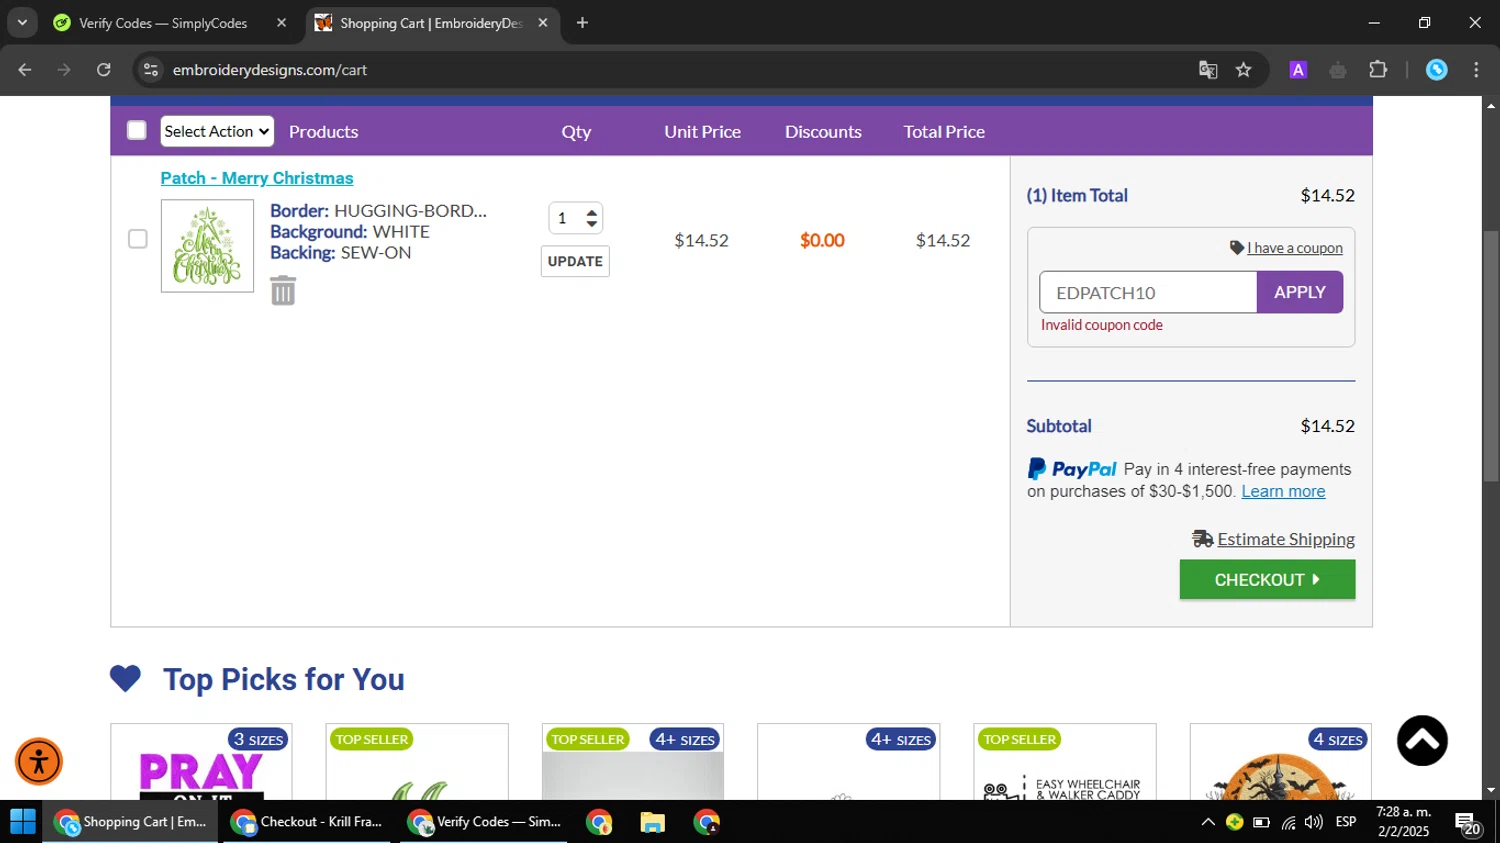The height and width of the screenshot is (843, 1500).
Task: Click the Estimate Shipping link
Action: 1286,539
